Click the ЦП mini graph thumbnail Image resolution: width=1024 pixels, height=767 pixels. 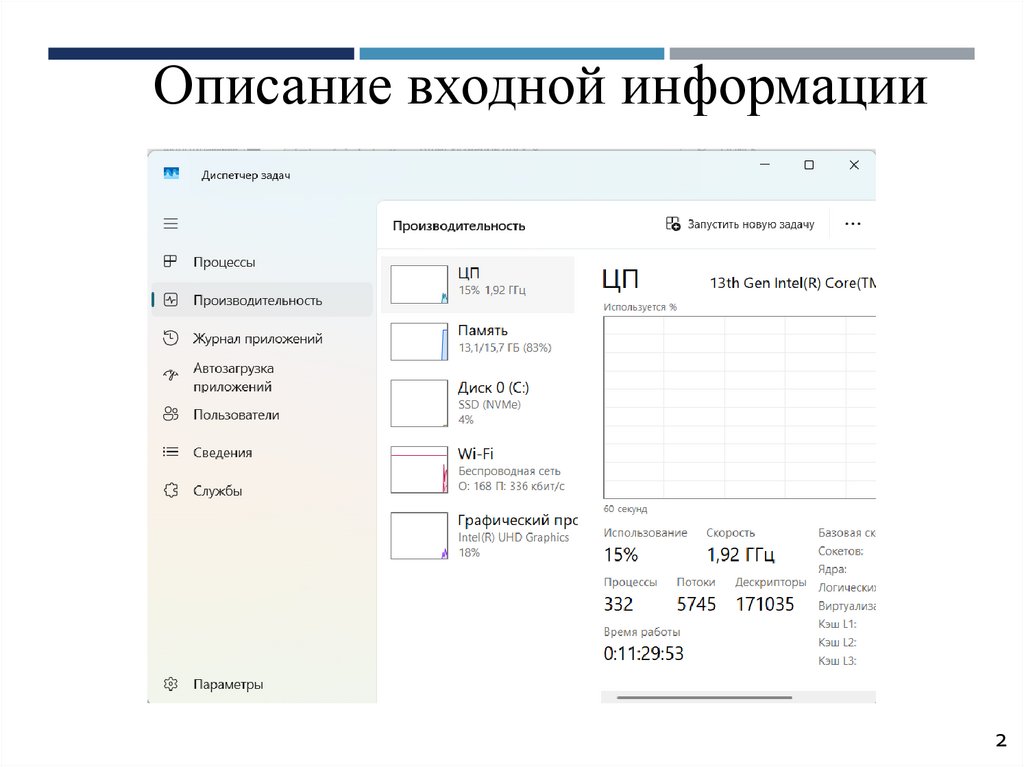(x=419, y=284)
